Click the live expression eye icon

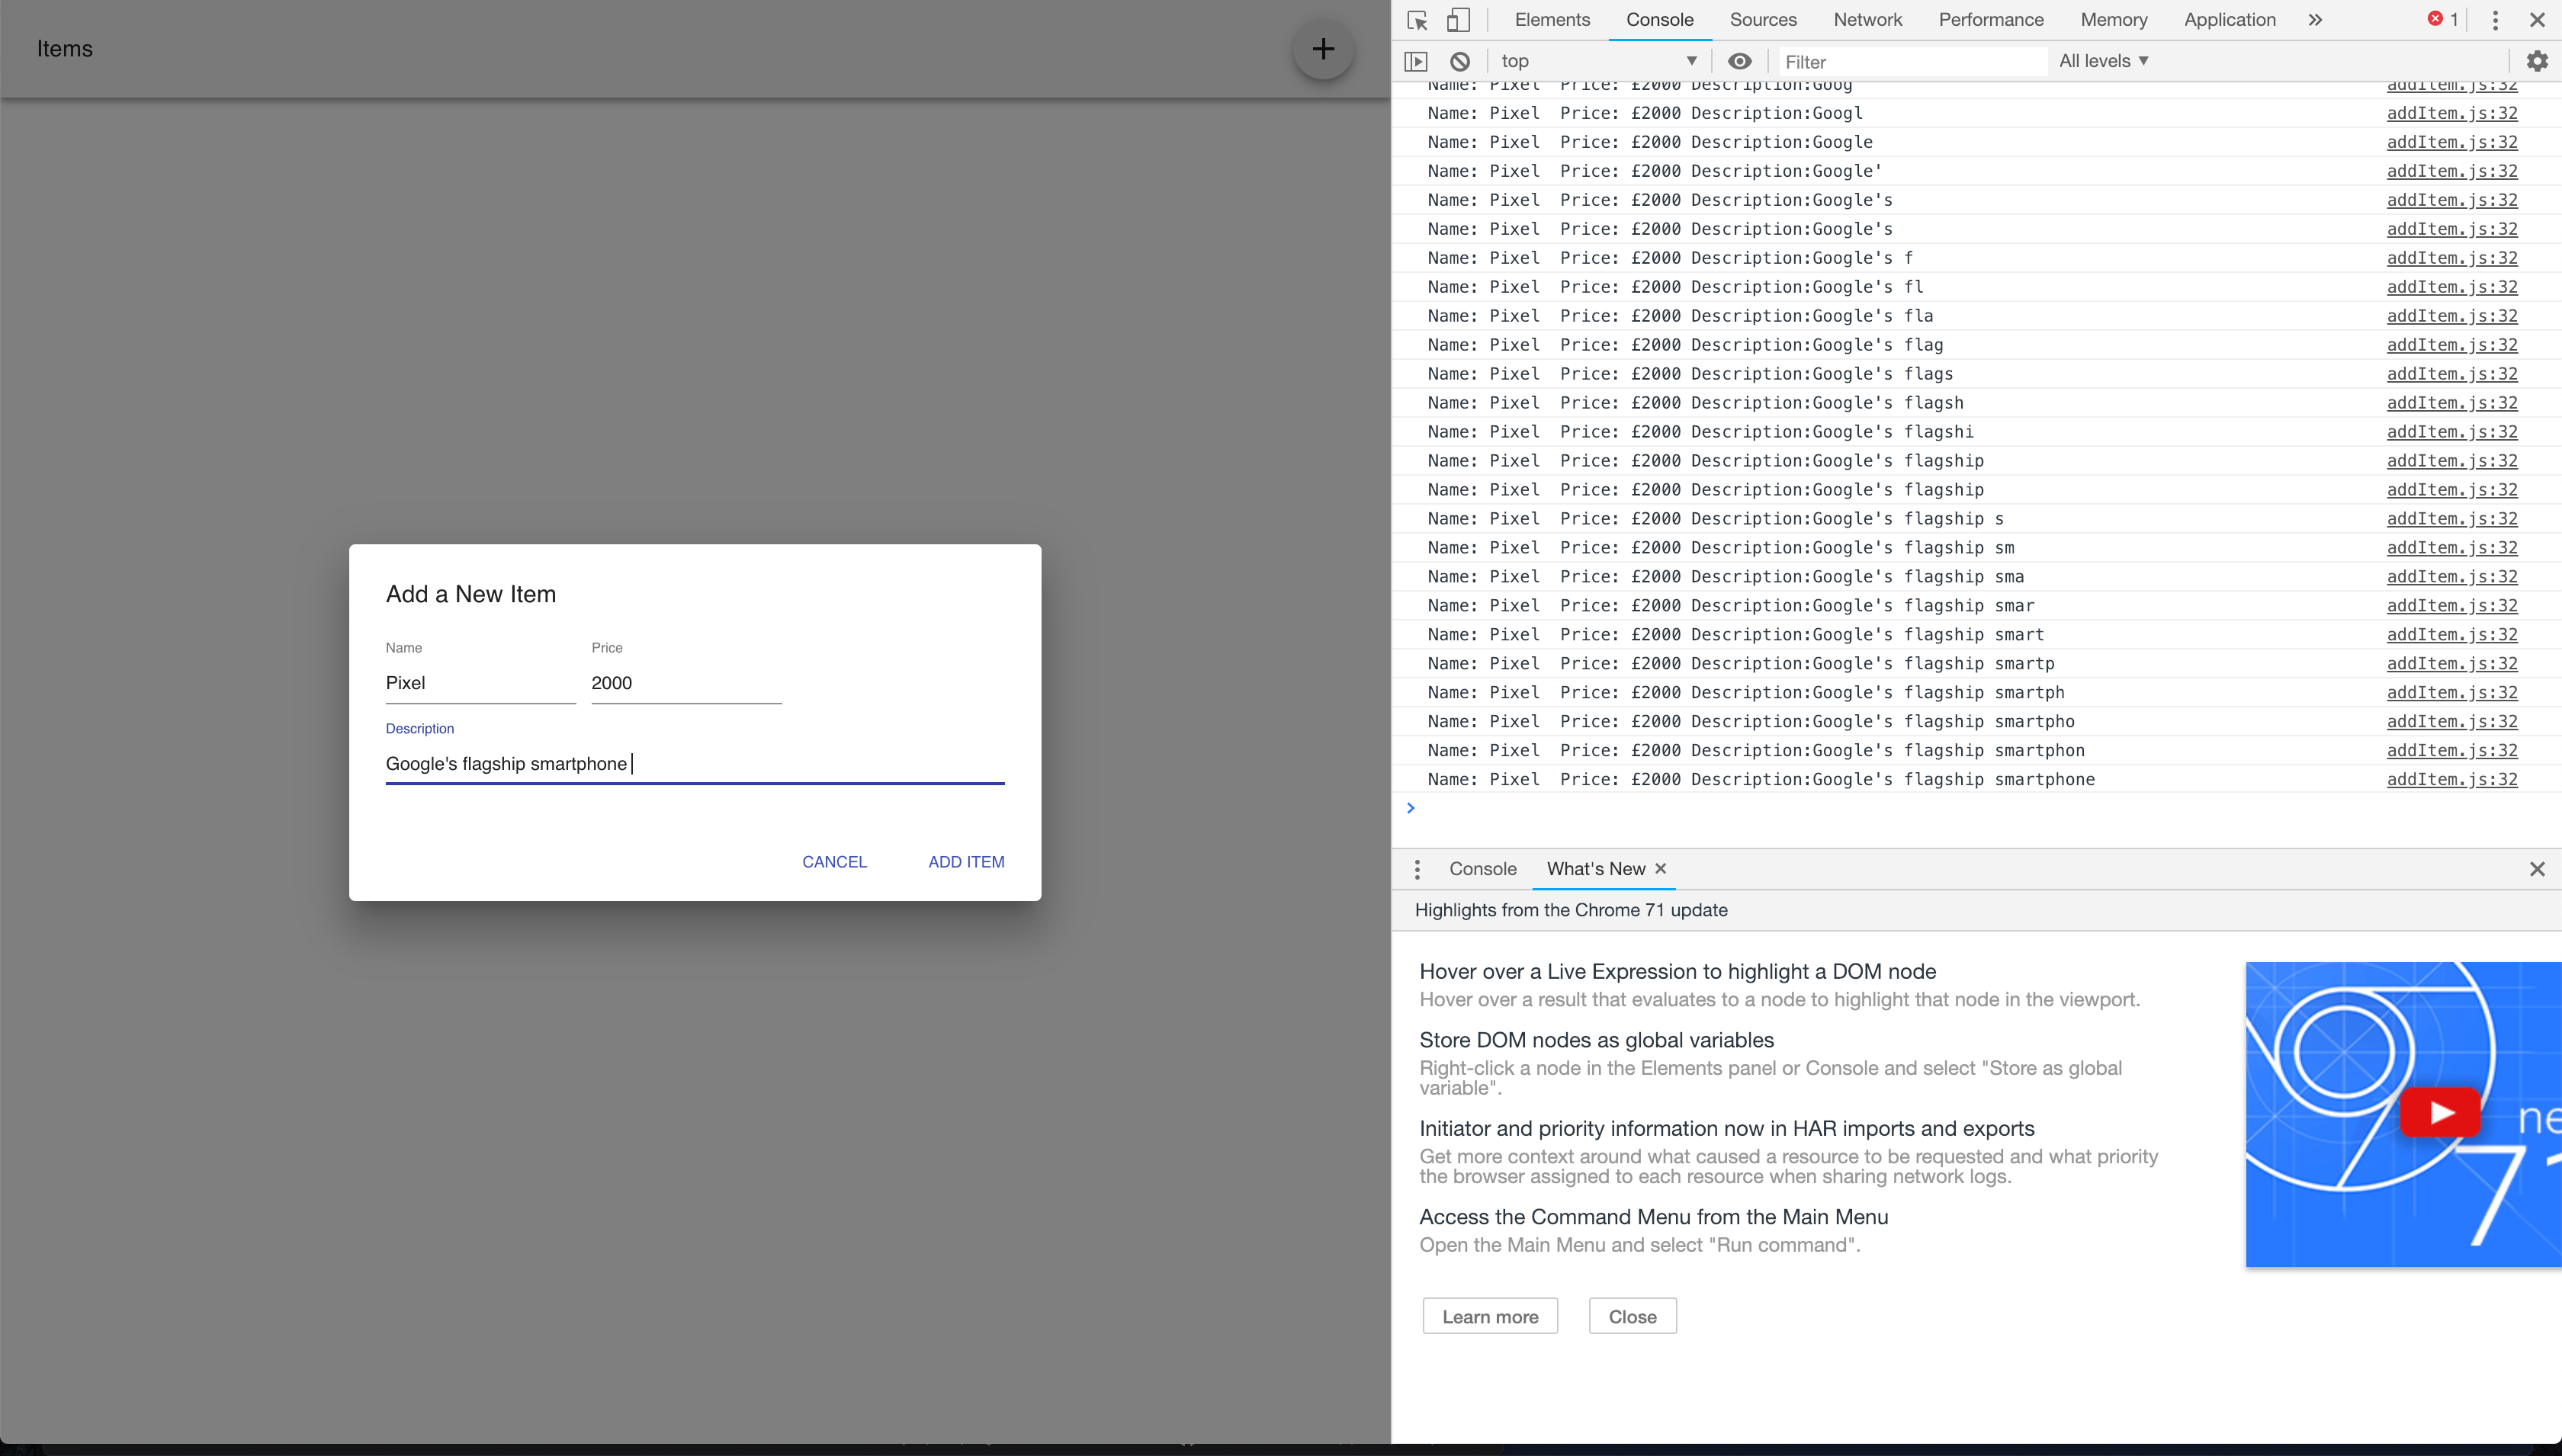[x=1740, y=61]
